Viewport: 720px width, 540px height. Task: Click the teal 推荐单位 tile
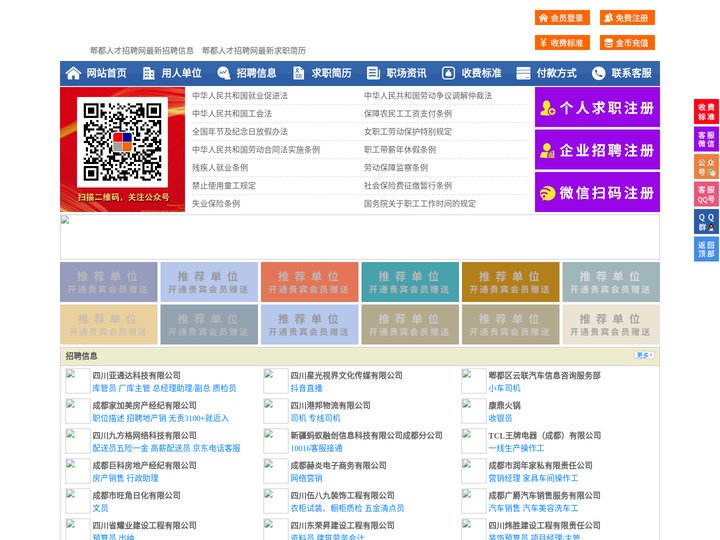point(410,282)
